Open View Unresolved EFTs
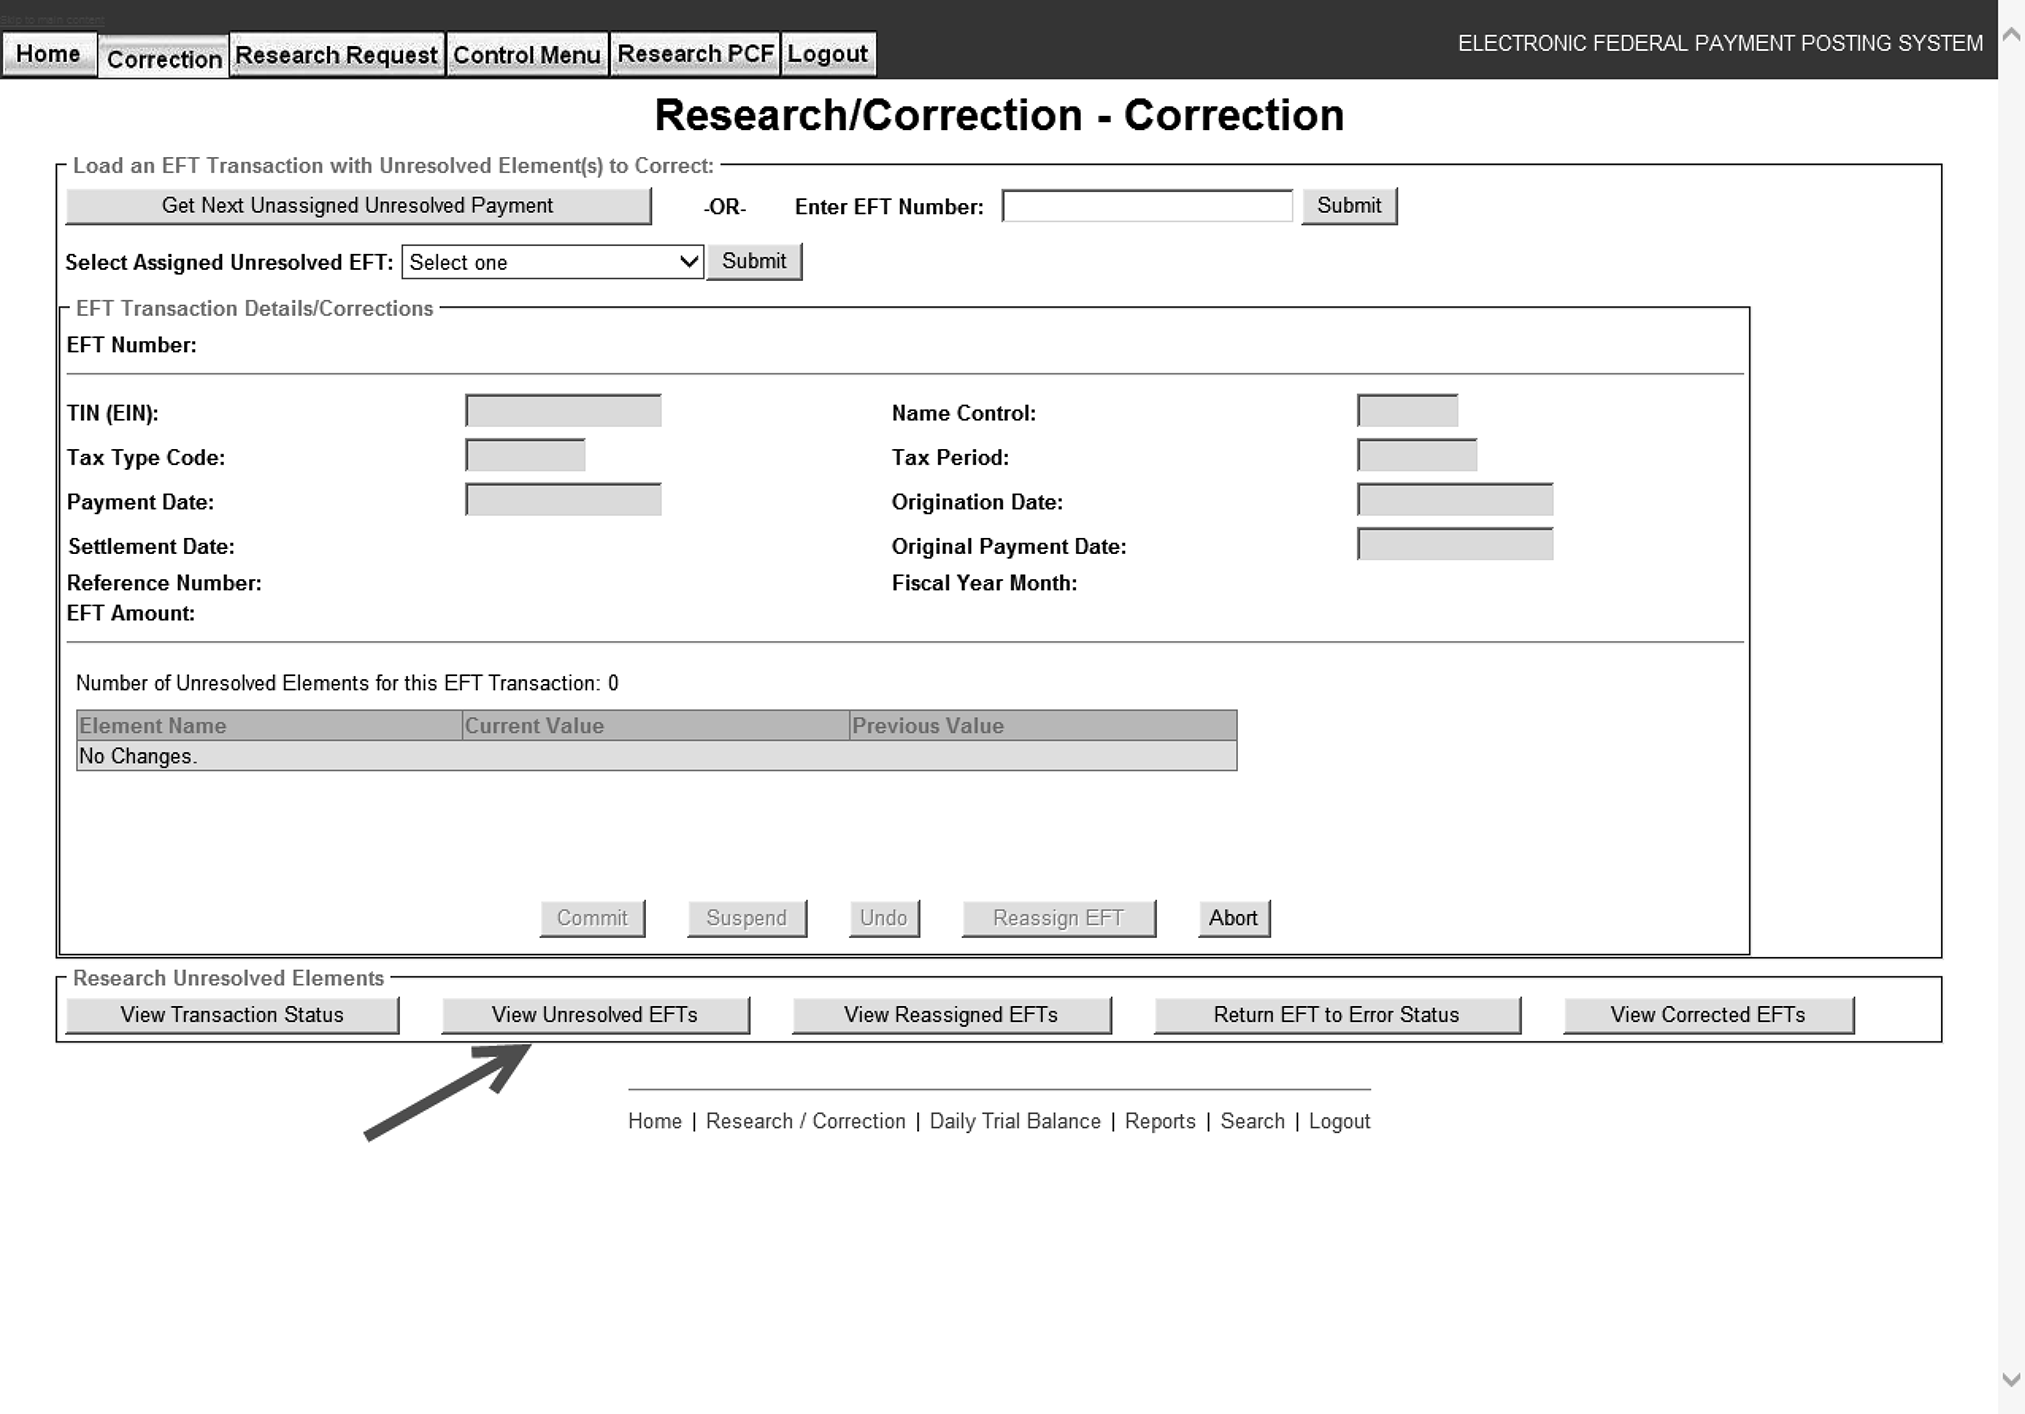Image resolution: width=2025 pixels, height=1414 pixels. point(595,1015)
